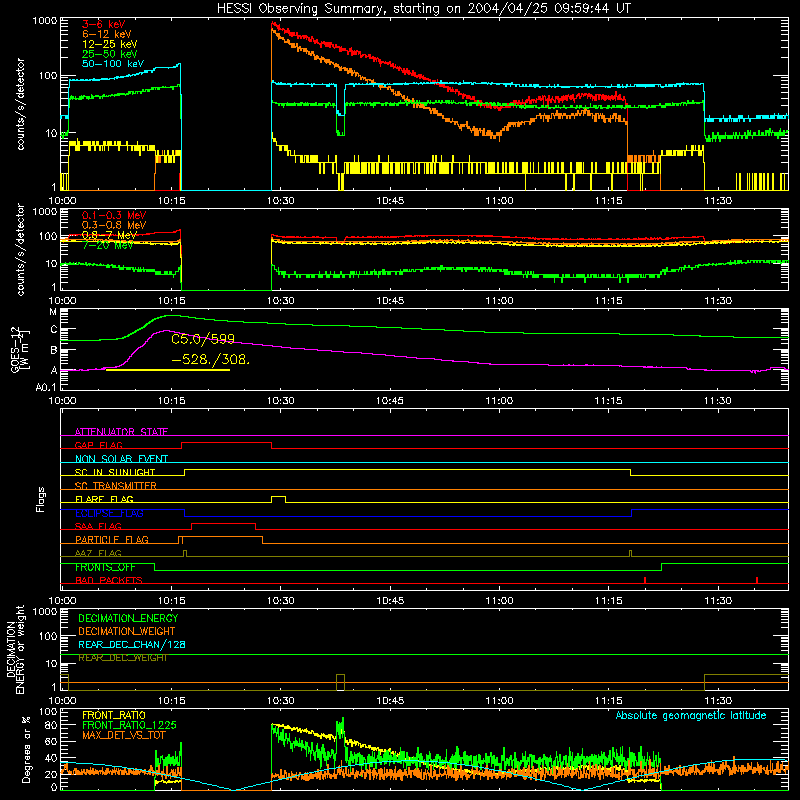Select the 25-50 keV legend label
Viewport: 800px width, 800px height.
click(x=110, y=54)
